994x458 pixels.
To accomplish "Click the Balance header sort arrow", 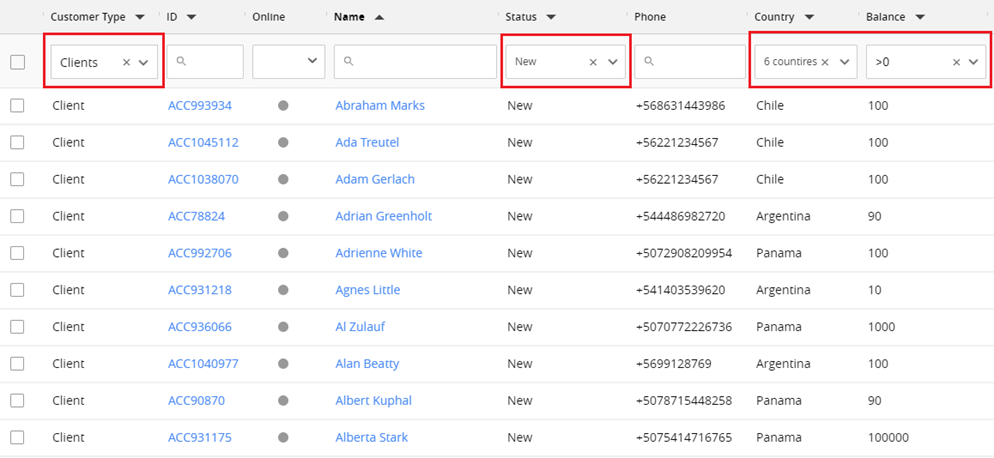I will coord(920,17).
